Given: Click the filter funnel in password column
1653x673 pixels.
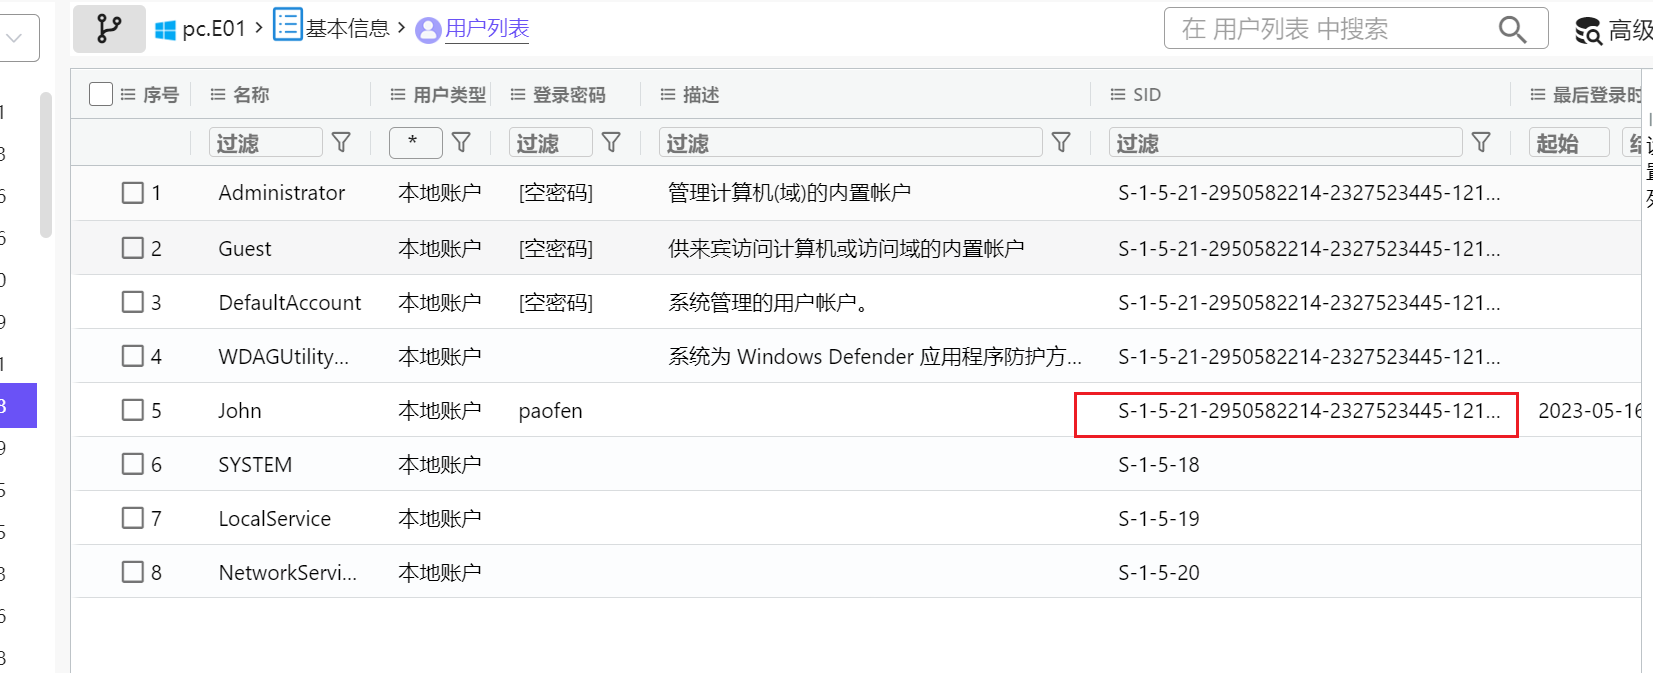Looking at the screenshot, I should [x=611, y=143].
